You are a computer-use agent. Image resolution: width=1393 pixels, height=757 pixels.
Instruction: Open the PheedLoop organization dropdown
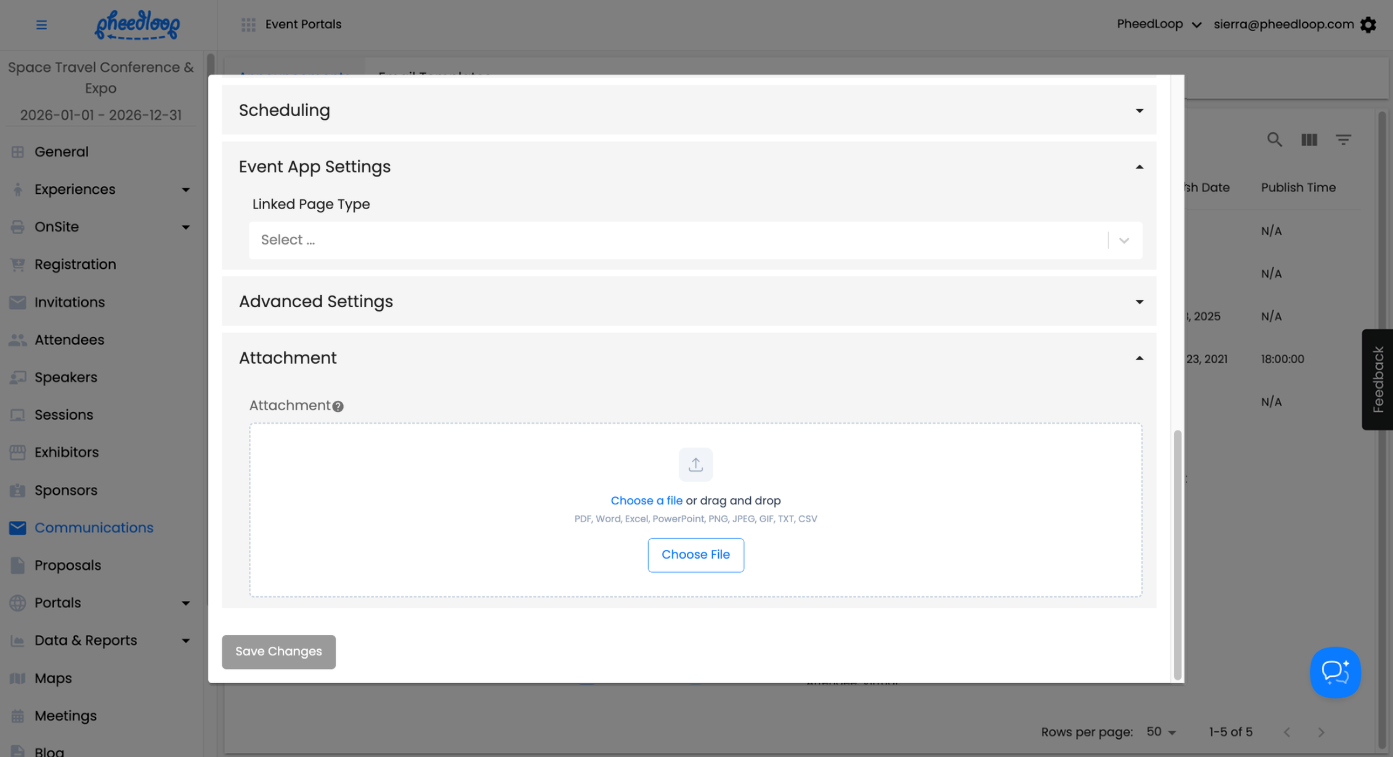click(1159, 25)
